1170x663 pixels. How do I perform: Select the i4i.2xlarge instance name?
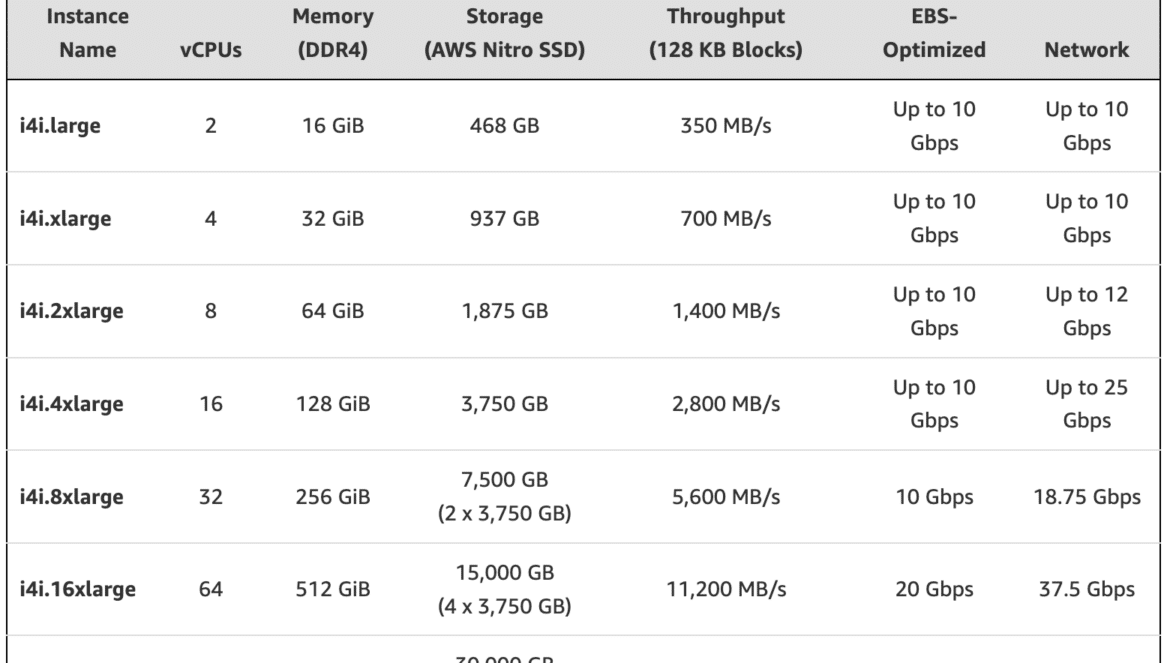71,311
